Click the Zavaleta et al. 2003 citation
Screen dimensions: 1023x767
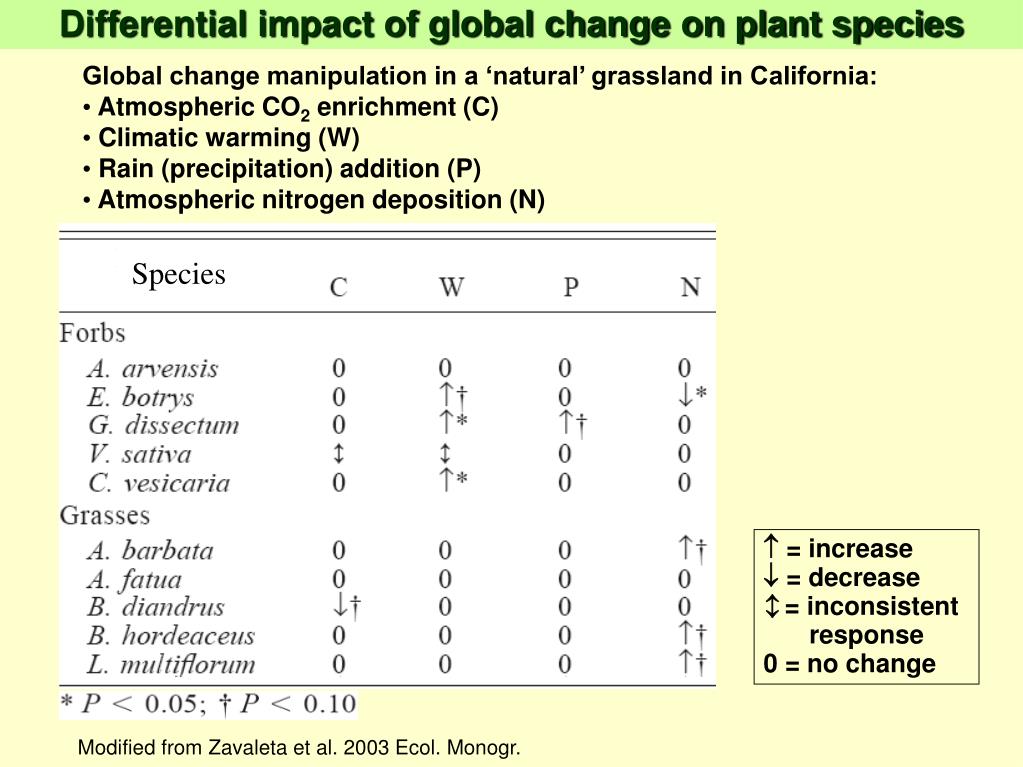(x=299, y=747)
